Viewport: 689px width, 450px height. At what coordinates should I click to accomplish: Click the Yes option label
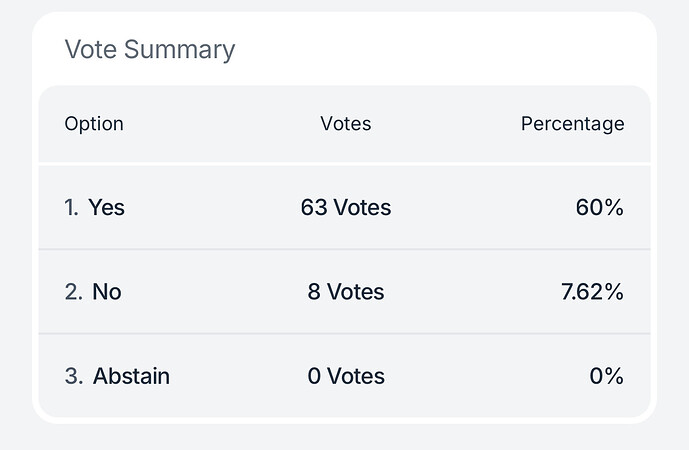pyautogui.click(x=107, y=208)
